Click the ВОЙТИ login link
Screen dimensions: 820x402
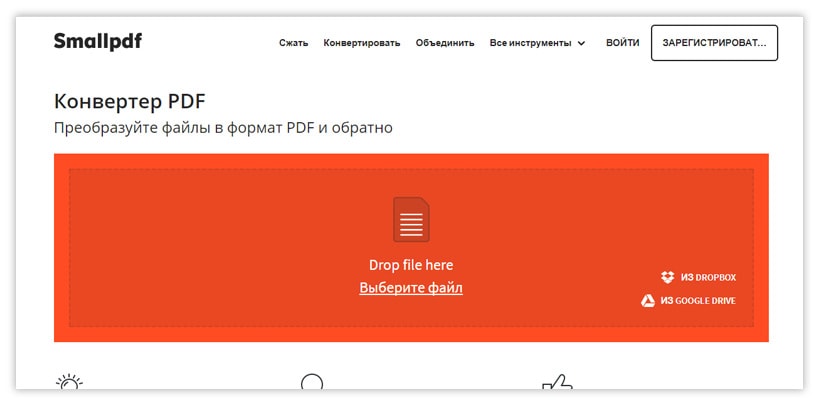(622, 43)
